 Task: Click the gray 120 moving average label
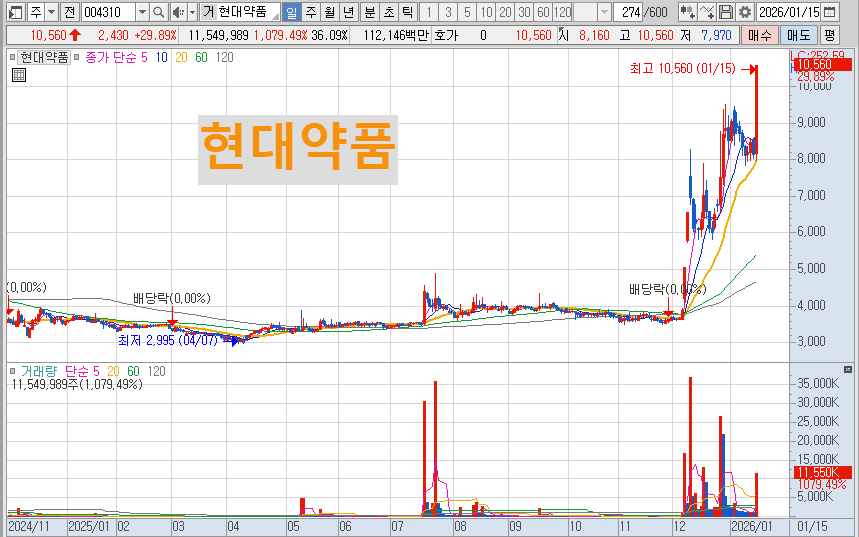point(225,57)
